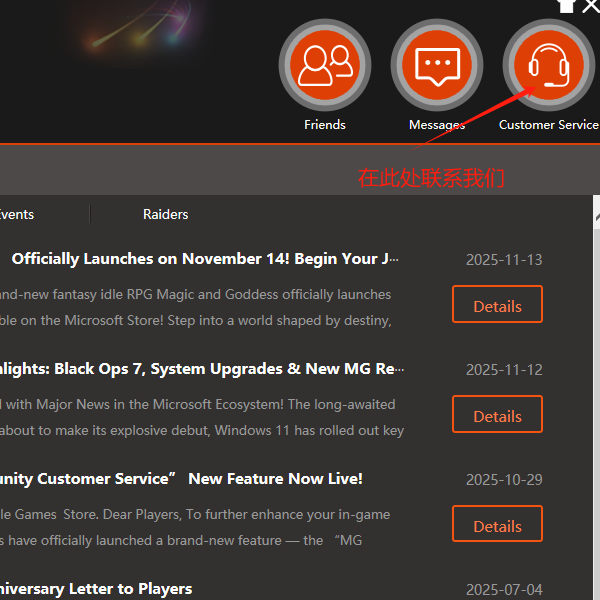
Task: Close the window with the X icon
Action: [591, 5]
